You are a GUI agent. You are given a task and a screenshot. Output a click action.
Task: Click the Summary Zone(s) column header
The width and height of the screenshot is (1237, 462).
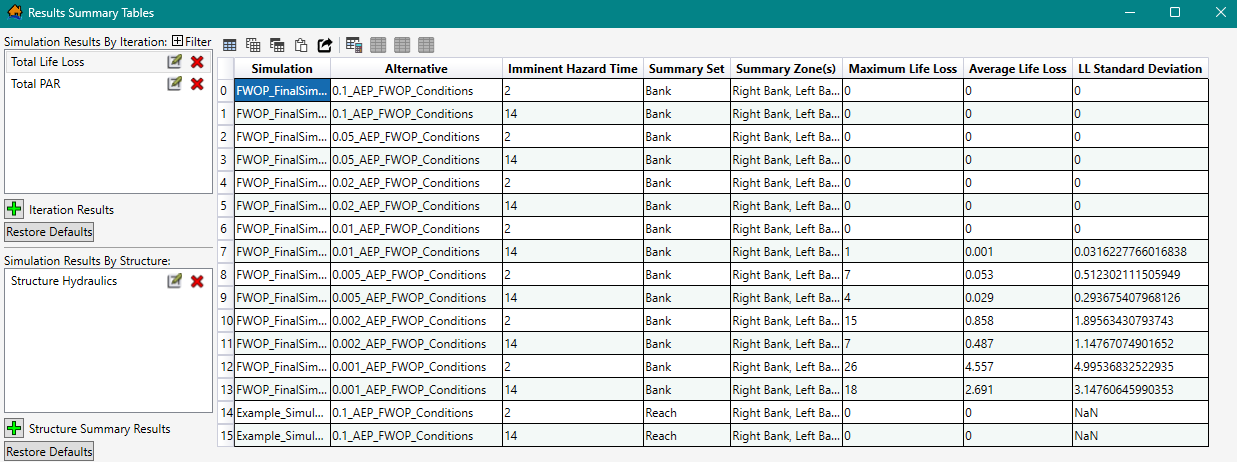785,69
